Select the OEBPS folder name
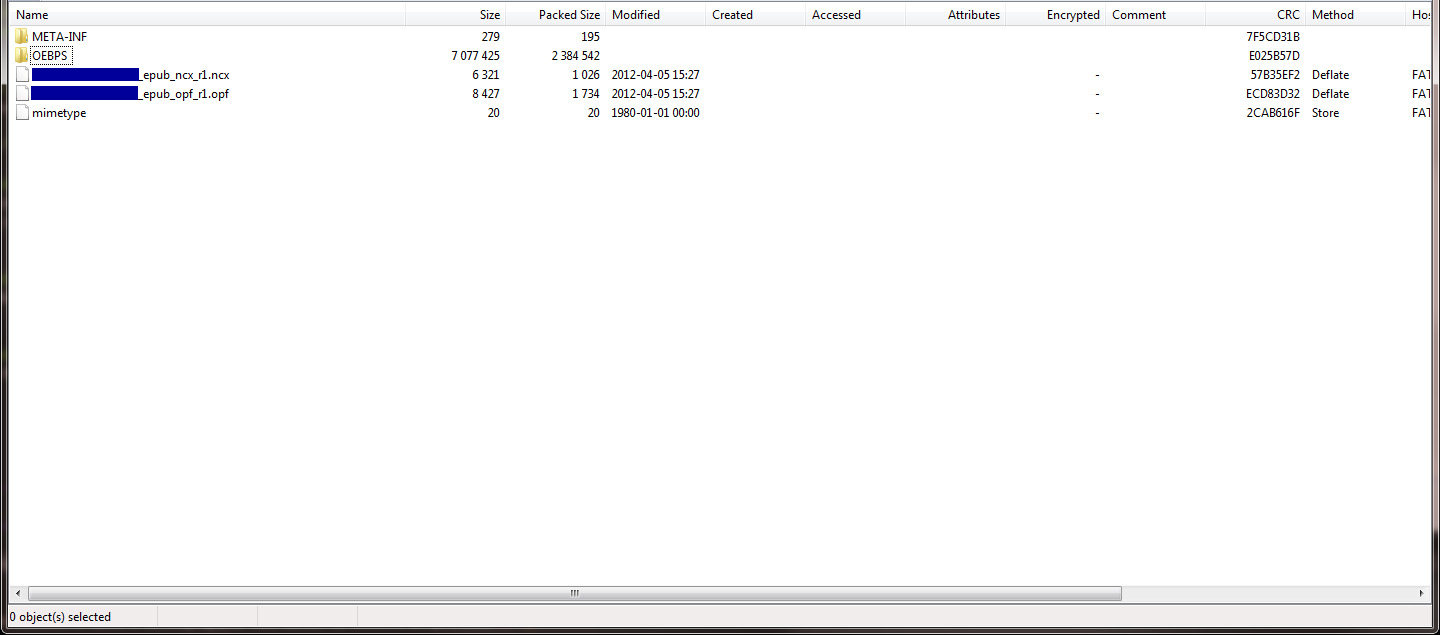 point(50,56)
